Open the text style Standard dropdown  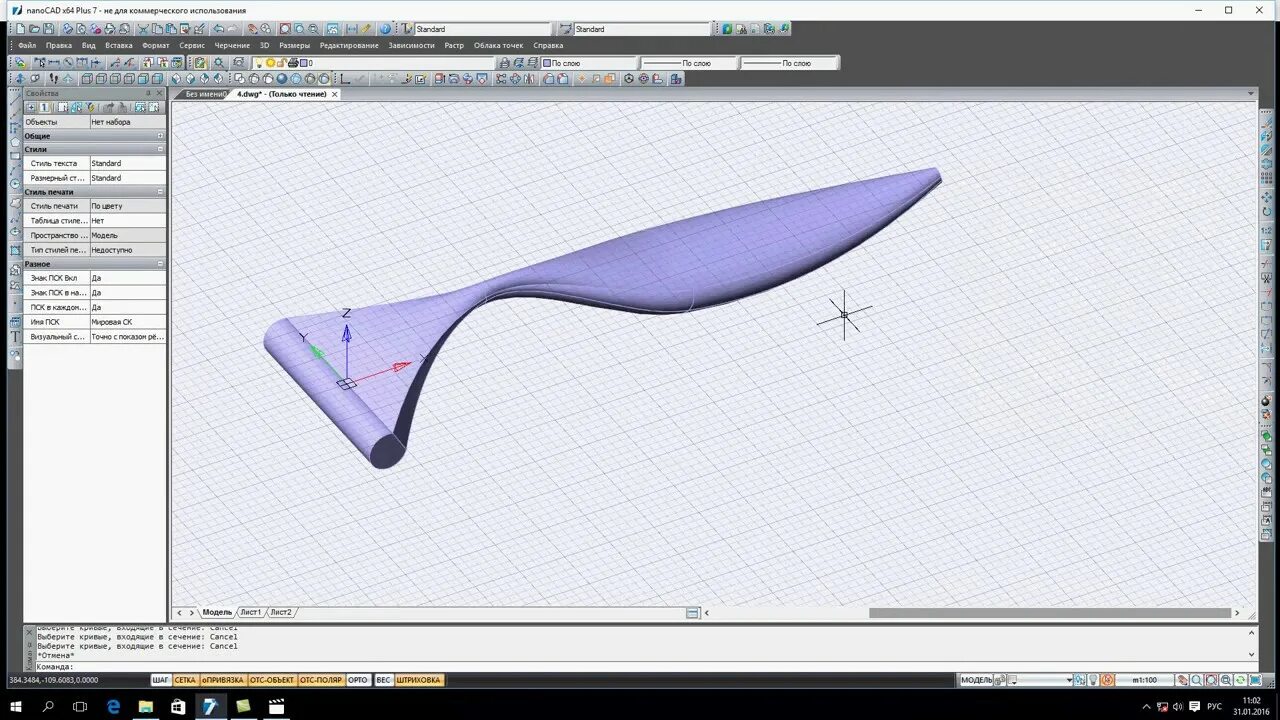tap(482, 29)
